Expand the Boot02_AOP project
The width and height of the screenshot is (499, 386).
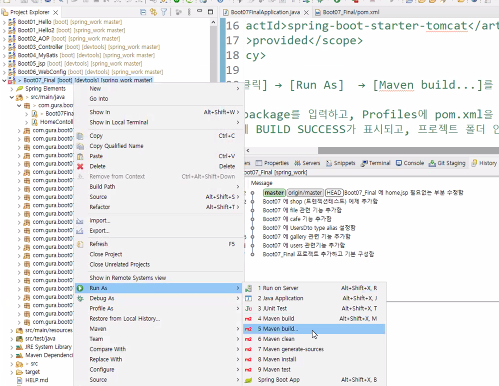(x=4, y=39)
